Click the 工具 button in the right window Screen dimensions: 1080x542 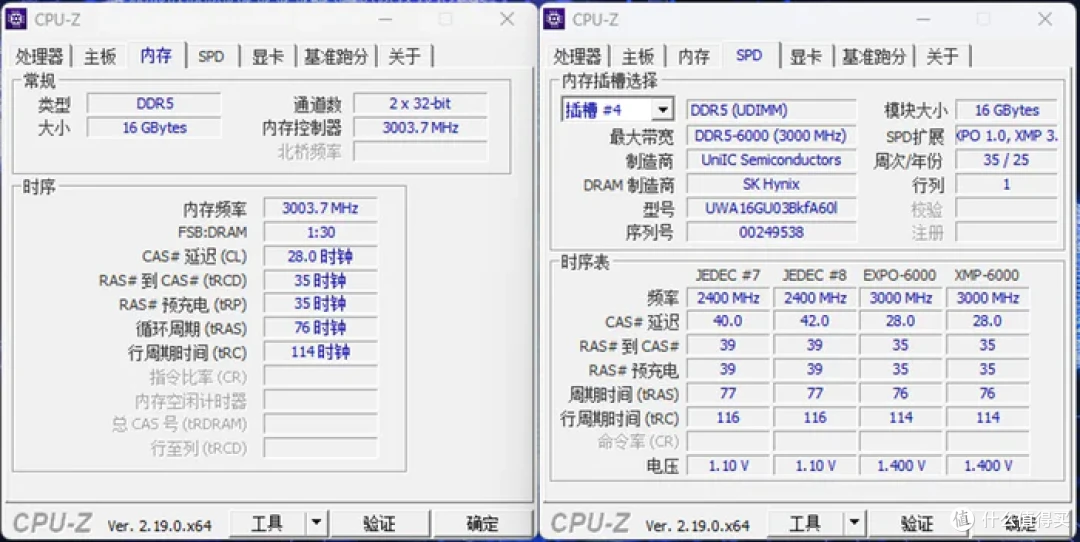click(x=805, y=524)
